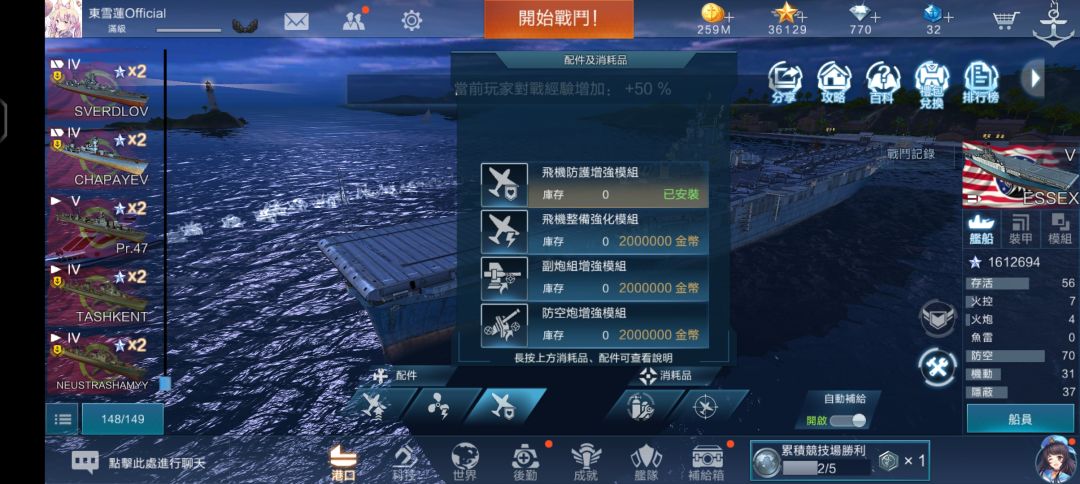Open the friends icon in top bar

click(354, 21)
